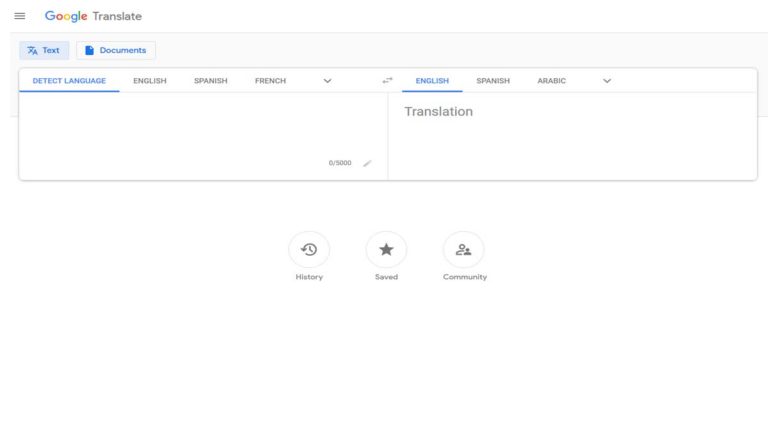Select Arabic as target language
768x432 pixels.
552,81
